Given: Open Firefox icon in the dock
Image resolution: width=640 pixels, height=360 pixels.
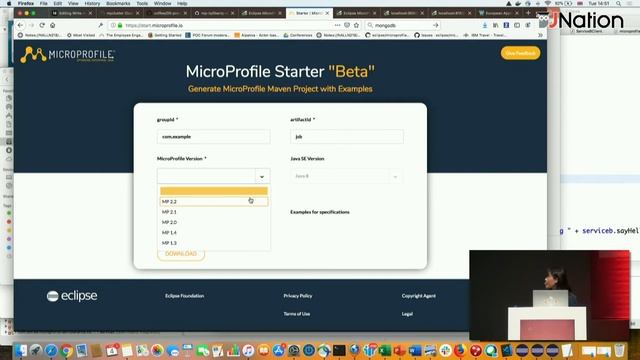Looking at the screenshot, I should (x=460, y=350).
